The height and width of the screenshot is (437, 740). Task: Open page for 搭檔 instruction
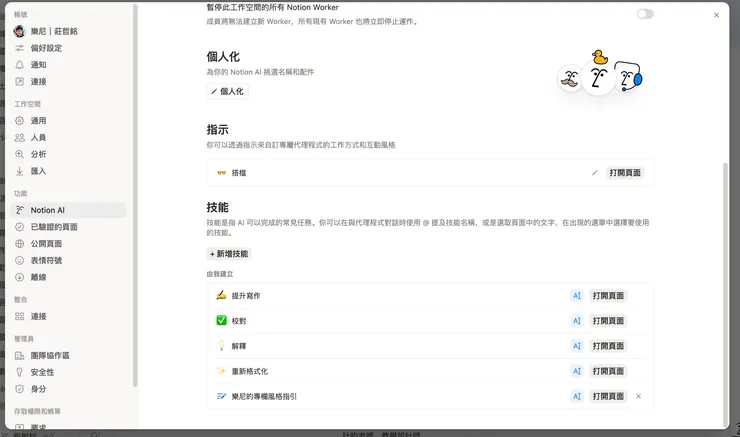coord(625,173)
